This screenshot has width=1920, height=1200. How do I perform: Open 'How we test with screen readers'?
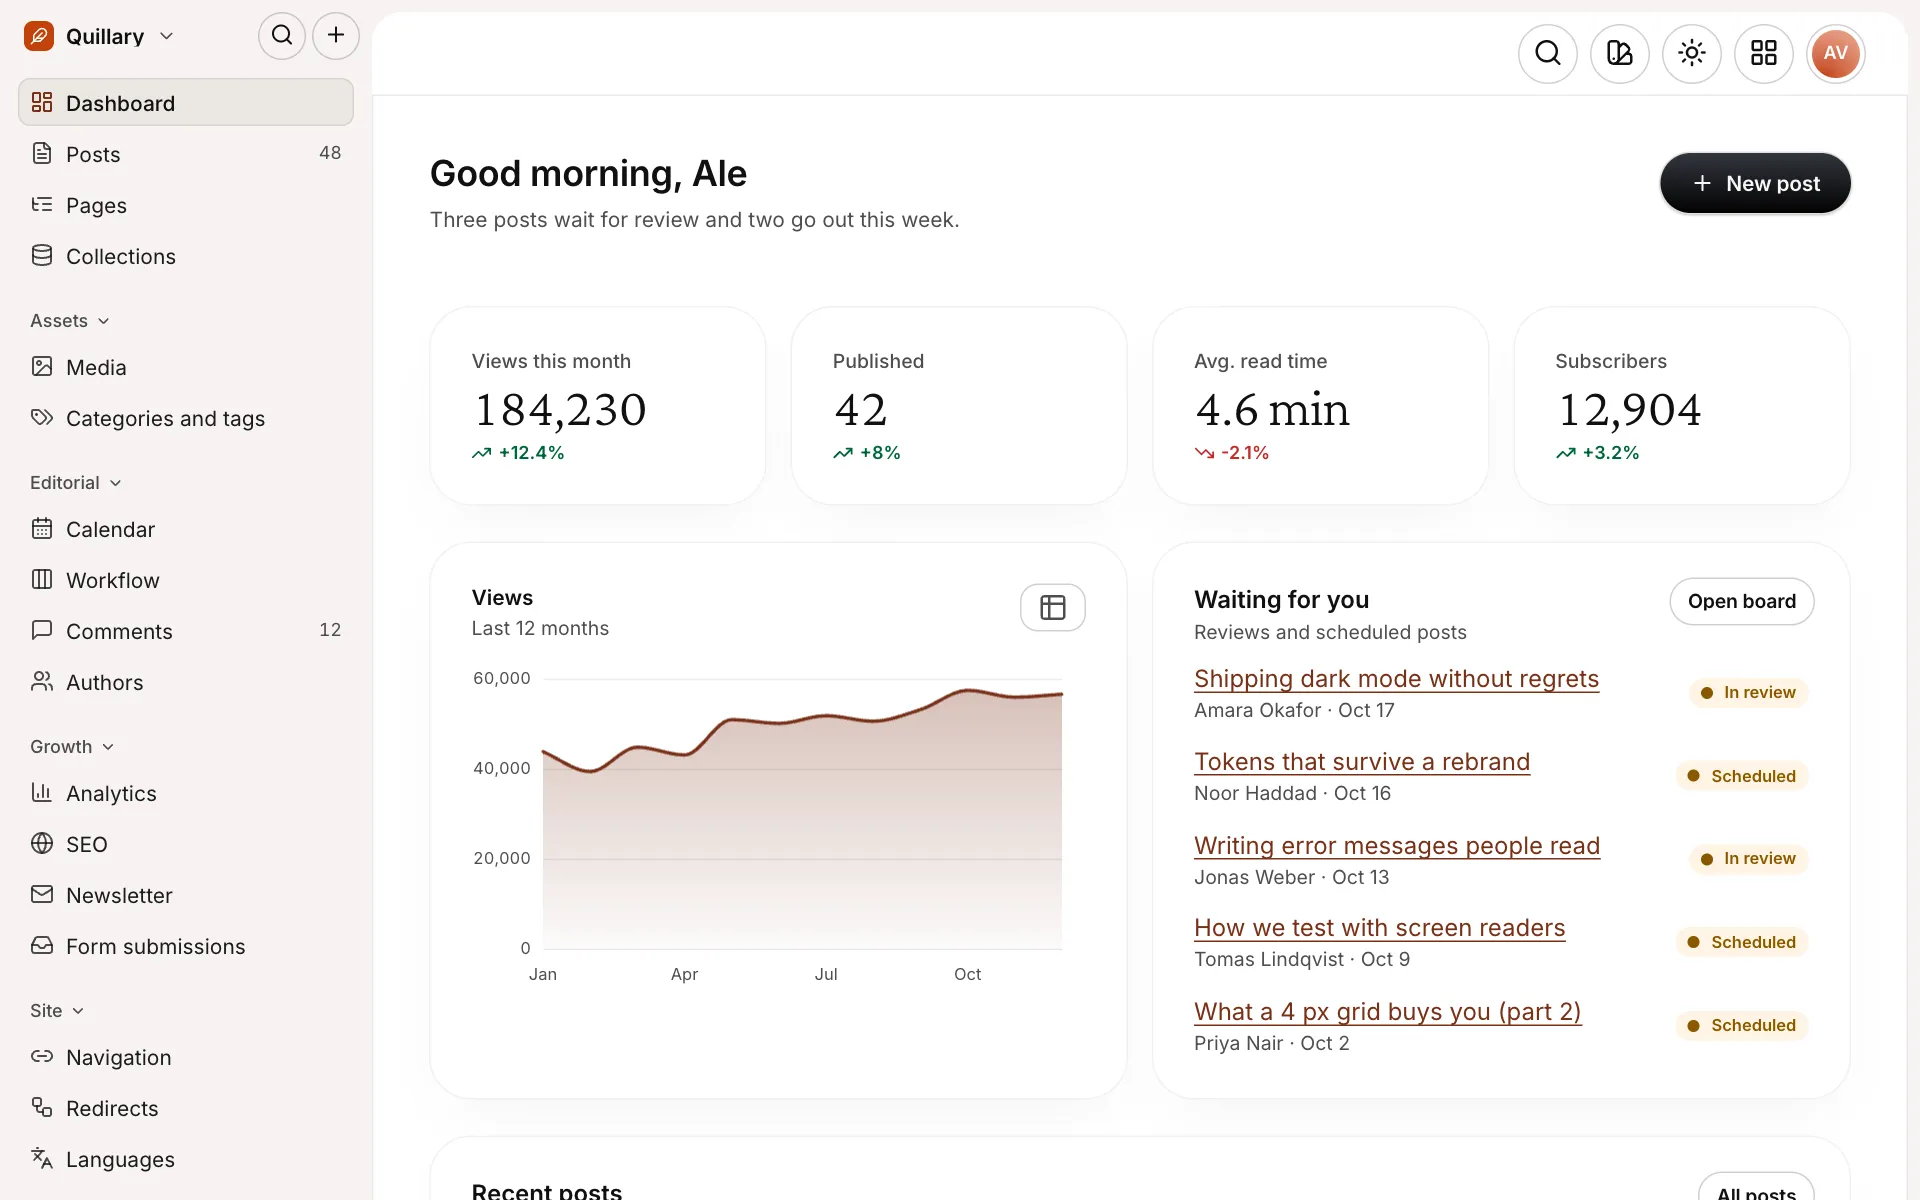(x=1379, y=927)
